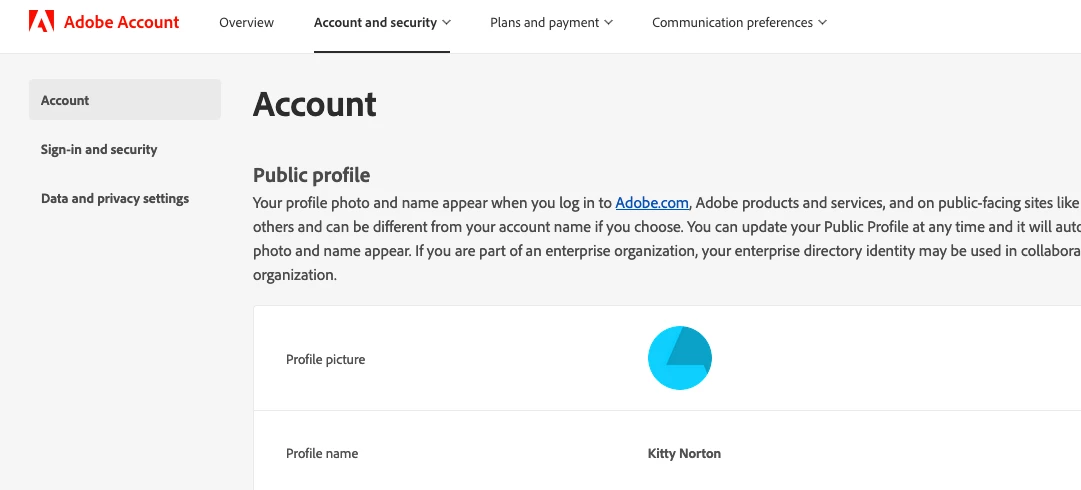Click the Public profile section heading
1081x490 pixels.
click(311, 175)
